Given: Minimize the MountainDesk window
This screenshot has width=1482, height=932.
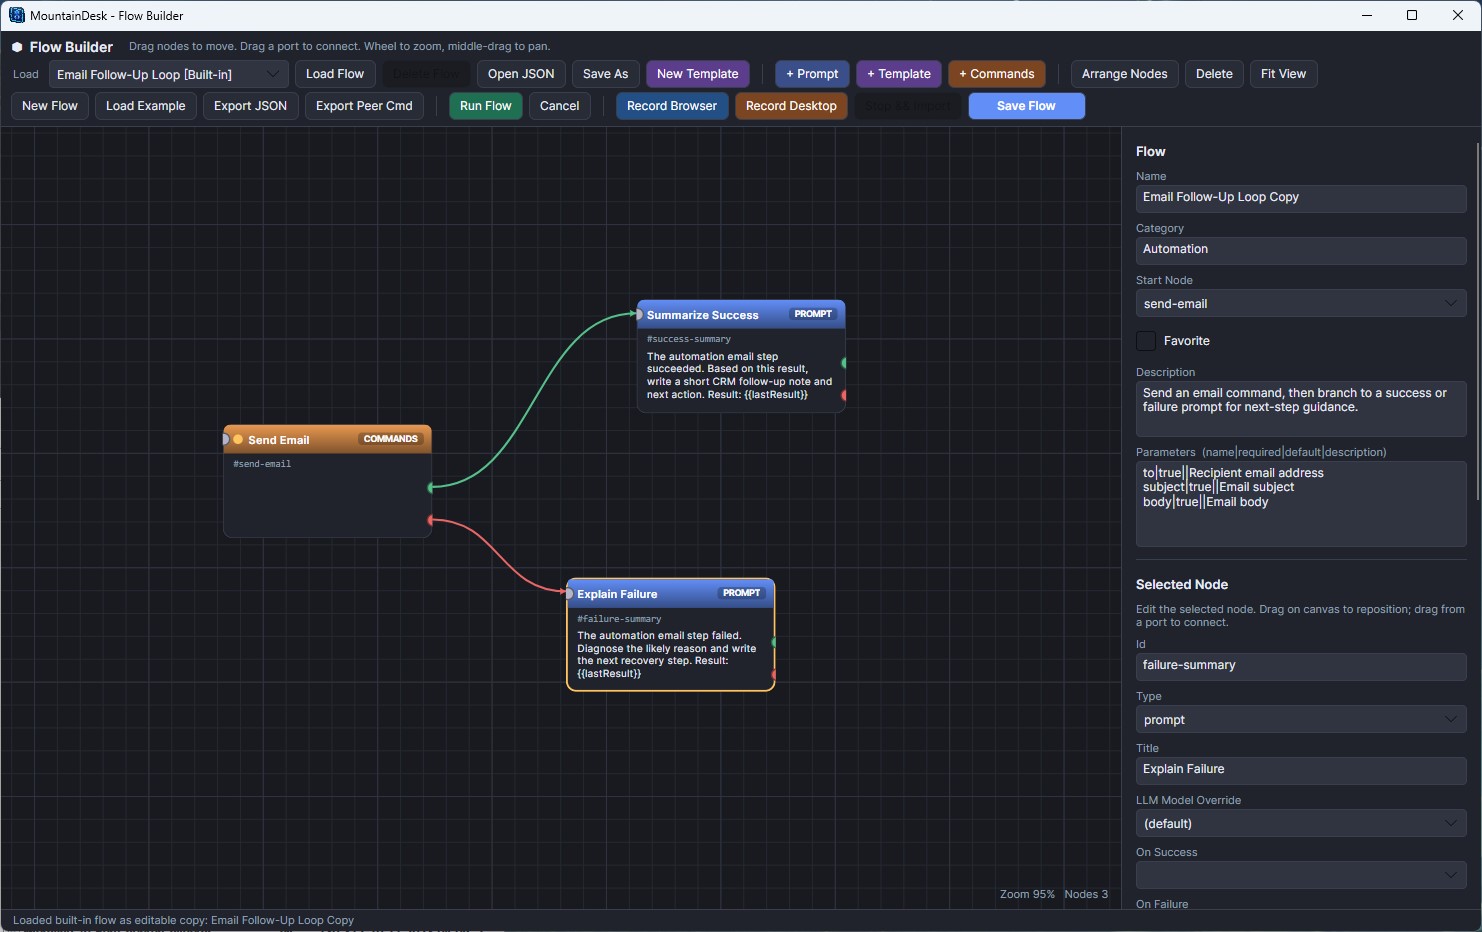Looking at the screenshot, I should 1367,15.
